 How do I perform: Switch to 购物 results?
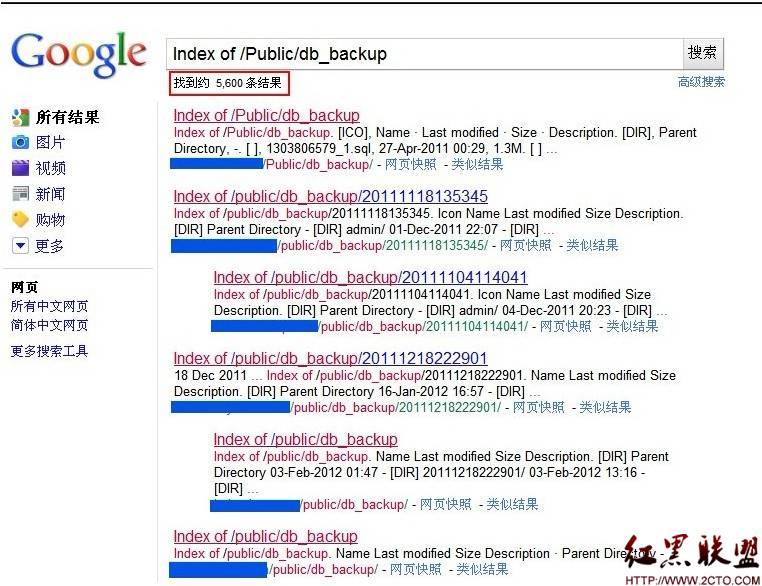click(50, 220)
